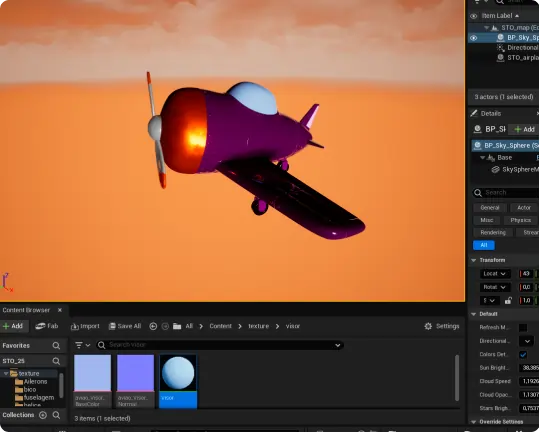Open the Scale type dropdown
The height and width of the screenshot is (432, 540).
[489, 301]
